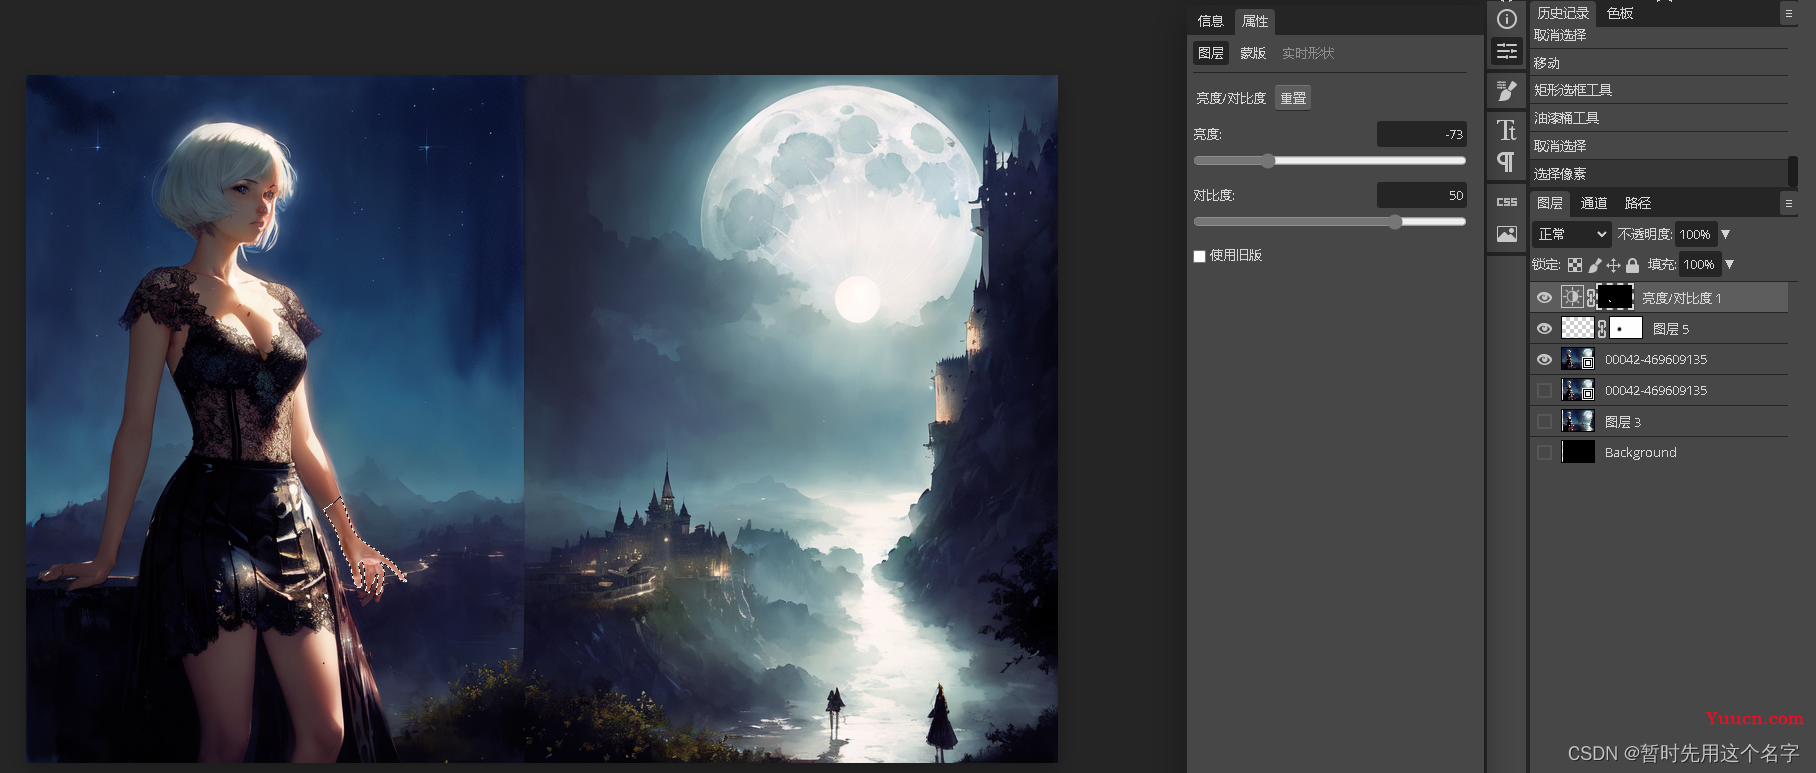Show the Background layer via its visibility box
The image size is (1816, 773).
tap(1545, 453)
